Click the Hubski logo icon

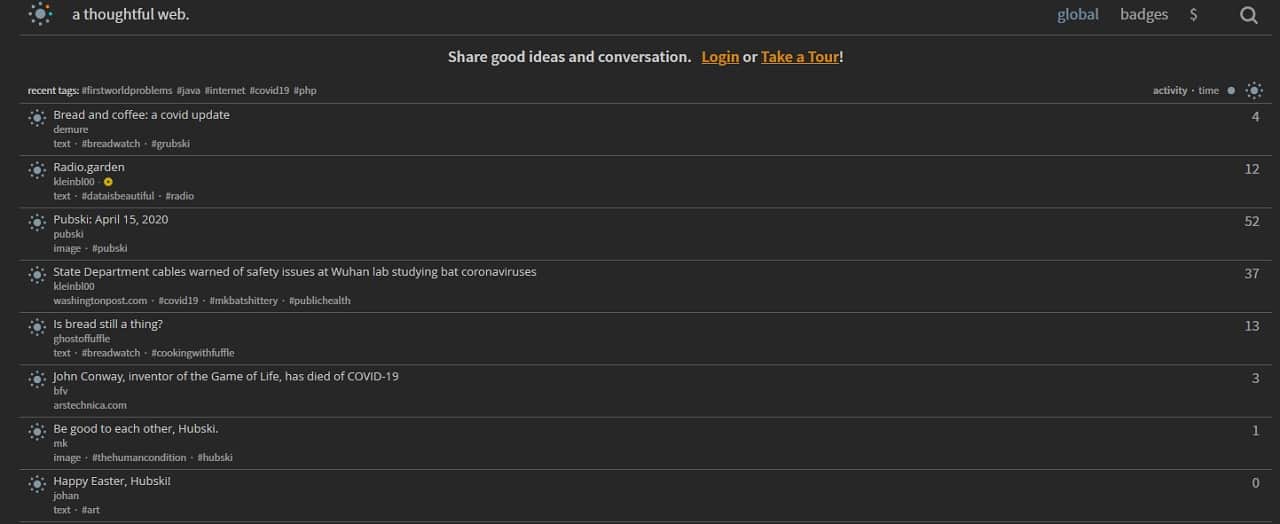pos(40,14)
